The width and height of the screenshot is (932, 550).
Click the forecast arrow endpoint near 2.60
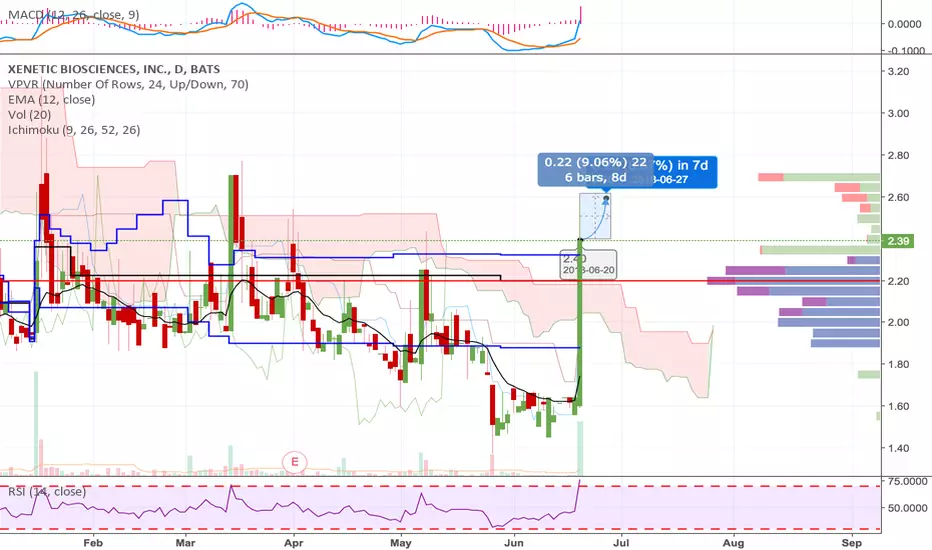(606, 199)
